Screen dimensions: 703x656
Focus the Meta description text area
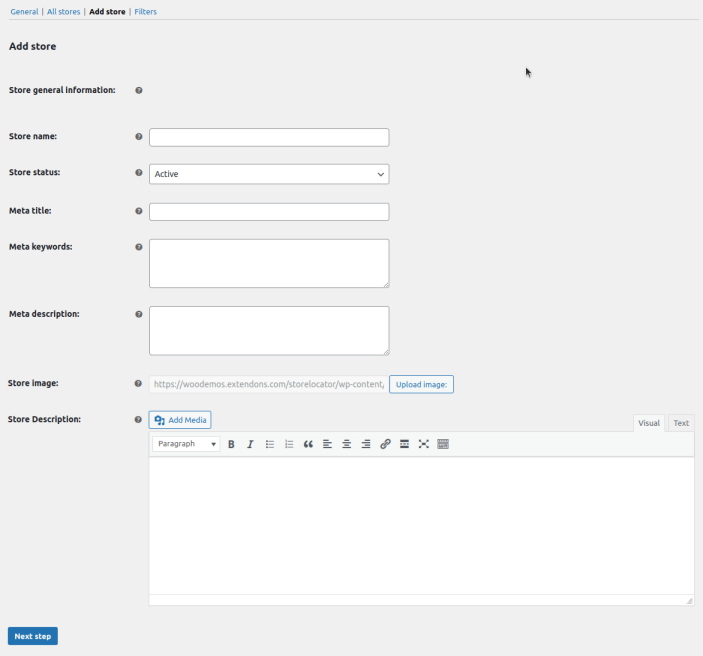pyautogui.click(x=269, y=330)
